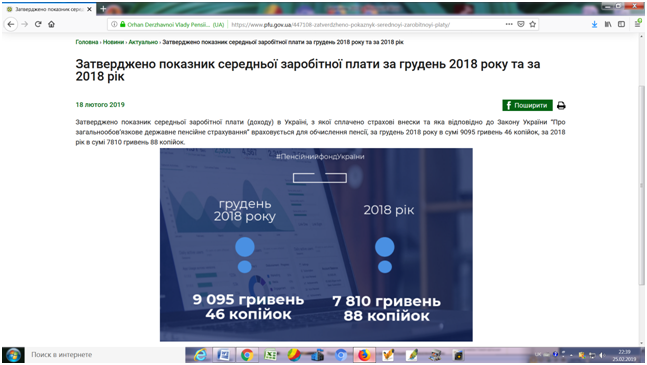The image size is (647, 365).
Task: Open Firefox hamburger menu
Action: pos(638,24)
